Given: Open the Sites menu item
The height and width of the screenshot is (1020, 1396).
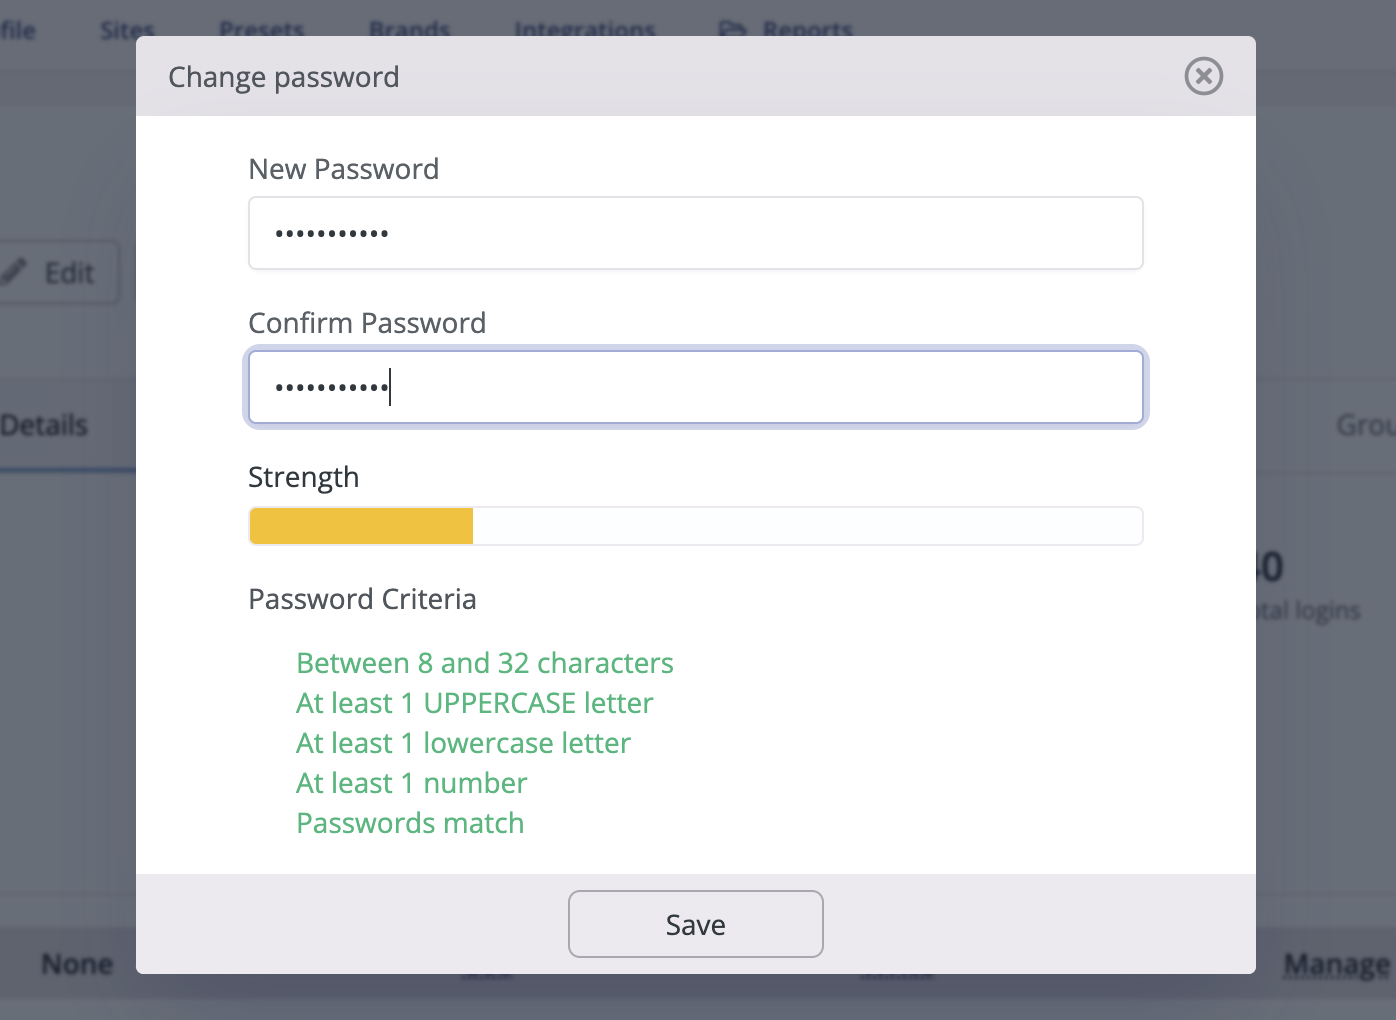Looking at the screenshot, I should coord(126,27).
